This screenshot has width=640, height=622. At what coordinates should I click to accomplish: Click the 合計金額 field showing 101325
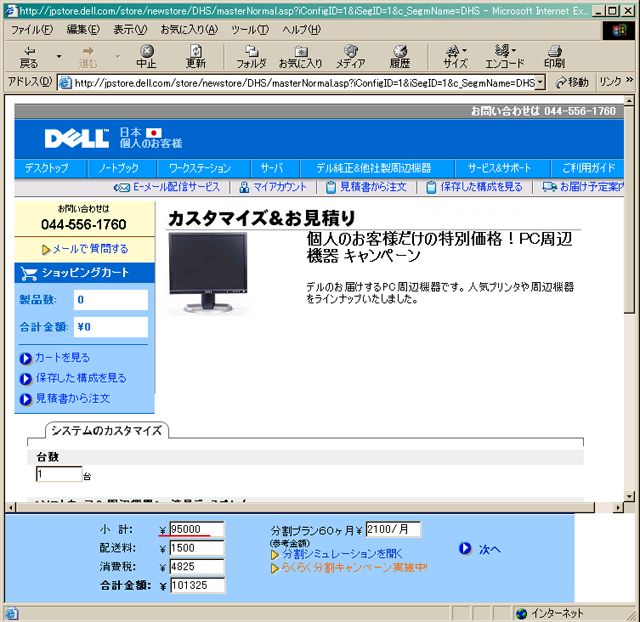(x=198, y=585)
